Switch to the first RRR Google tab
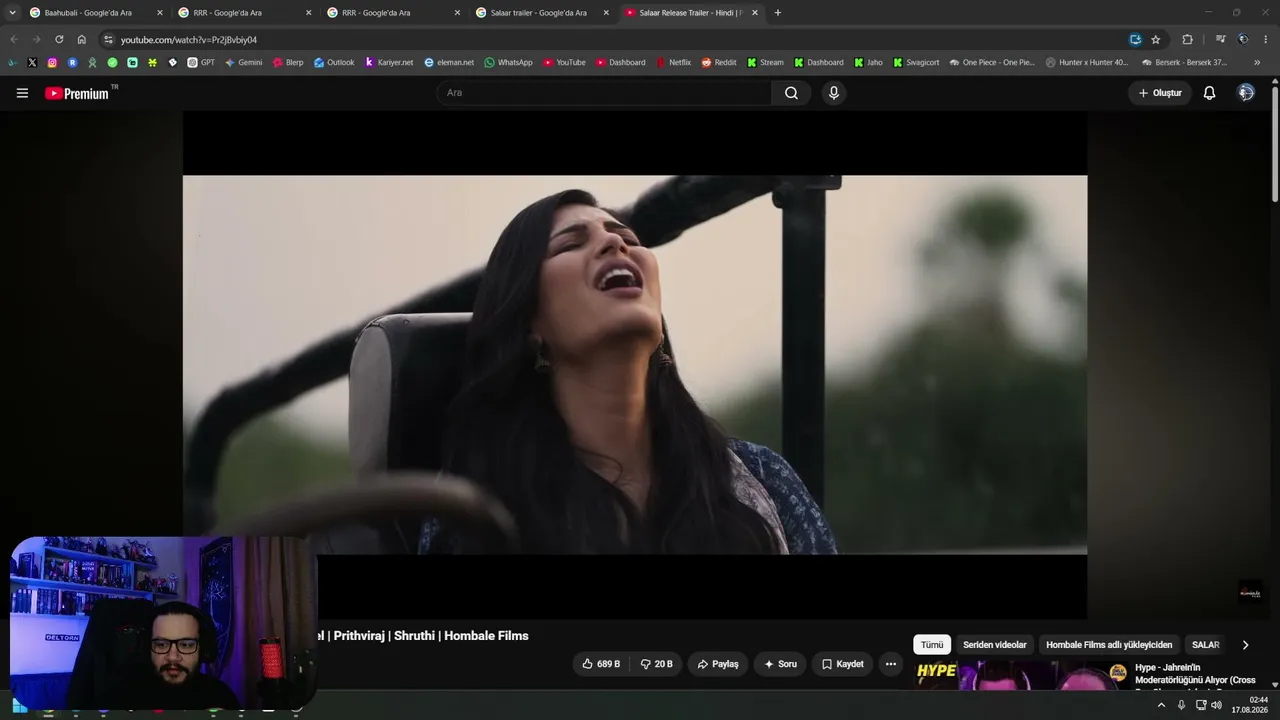1280x720 pixels. pos(244,13)
